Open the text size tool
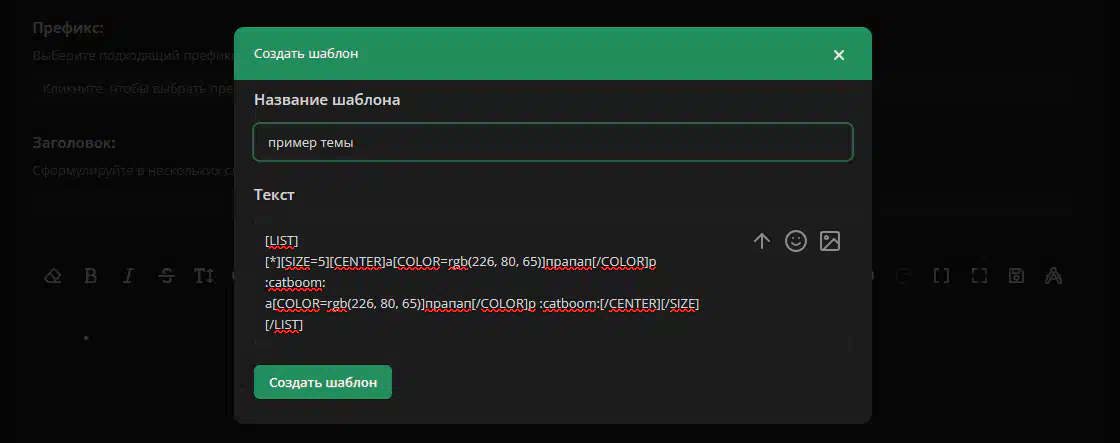The width and height of the screenshot is (1120, 443). [203, 276]
